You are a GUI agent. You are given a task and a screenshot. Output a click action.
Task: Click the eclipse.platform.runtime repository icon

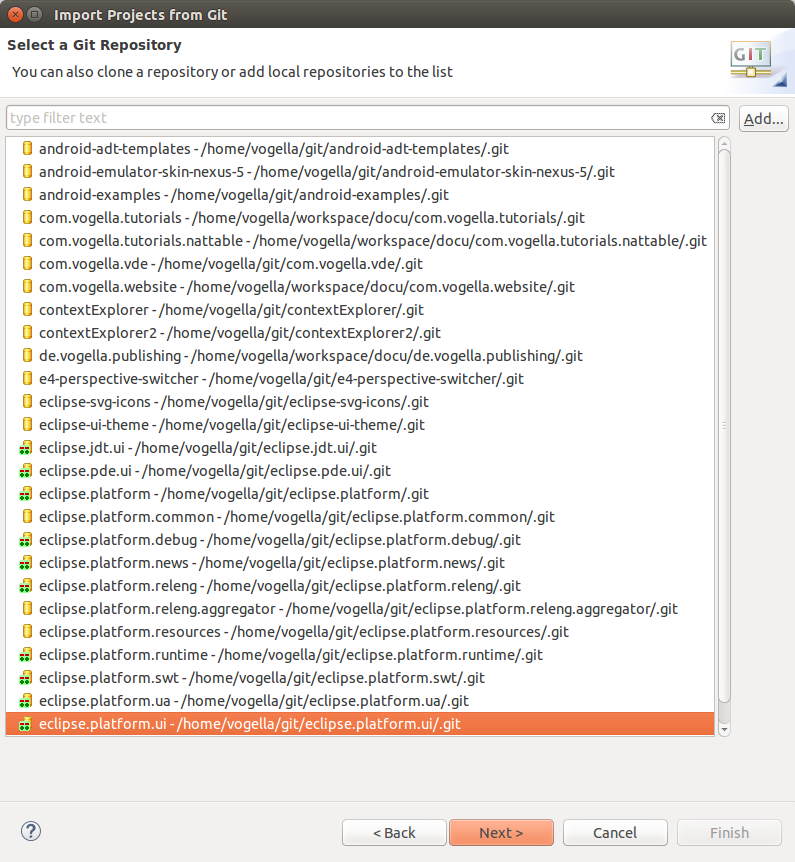pyautogui.click(x=25, y=655)
